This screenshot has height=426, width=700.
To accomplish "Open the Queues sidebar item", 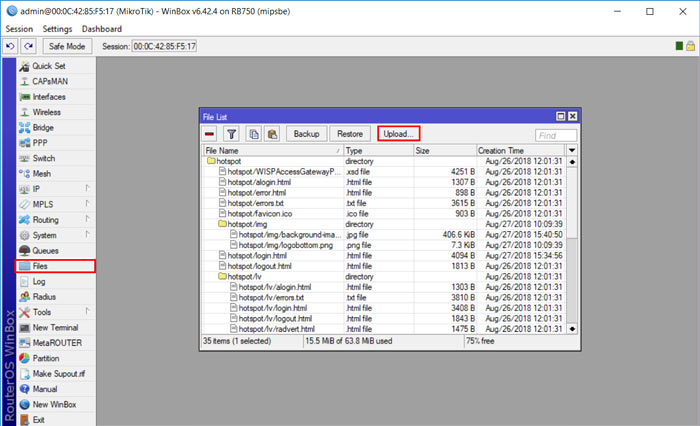I will click(46, 251).
